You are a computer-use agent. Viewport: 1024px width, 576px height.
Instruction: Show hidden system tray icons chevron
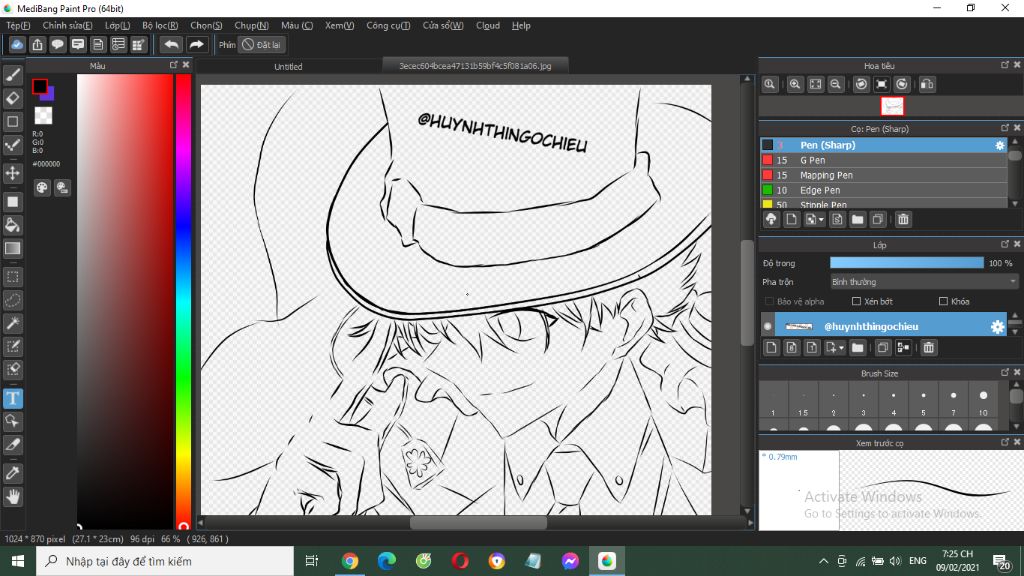824,561
